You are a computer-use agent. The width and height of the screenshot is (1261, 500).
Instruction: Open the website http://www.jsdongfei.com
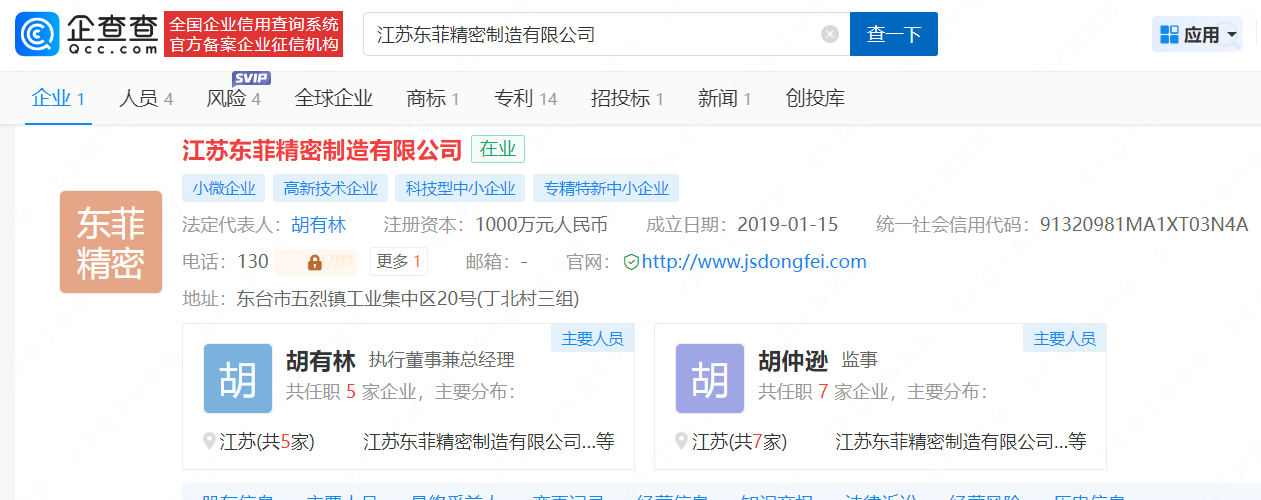(x=754, y=262)
